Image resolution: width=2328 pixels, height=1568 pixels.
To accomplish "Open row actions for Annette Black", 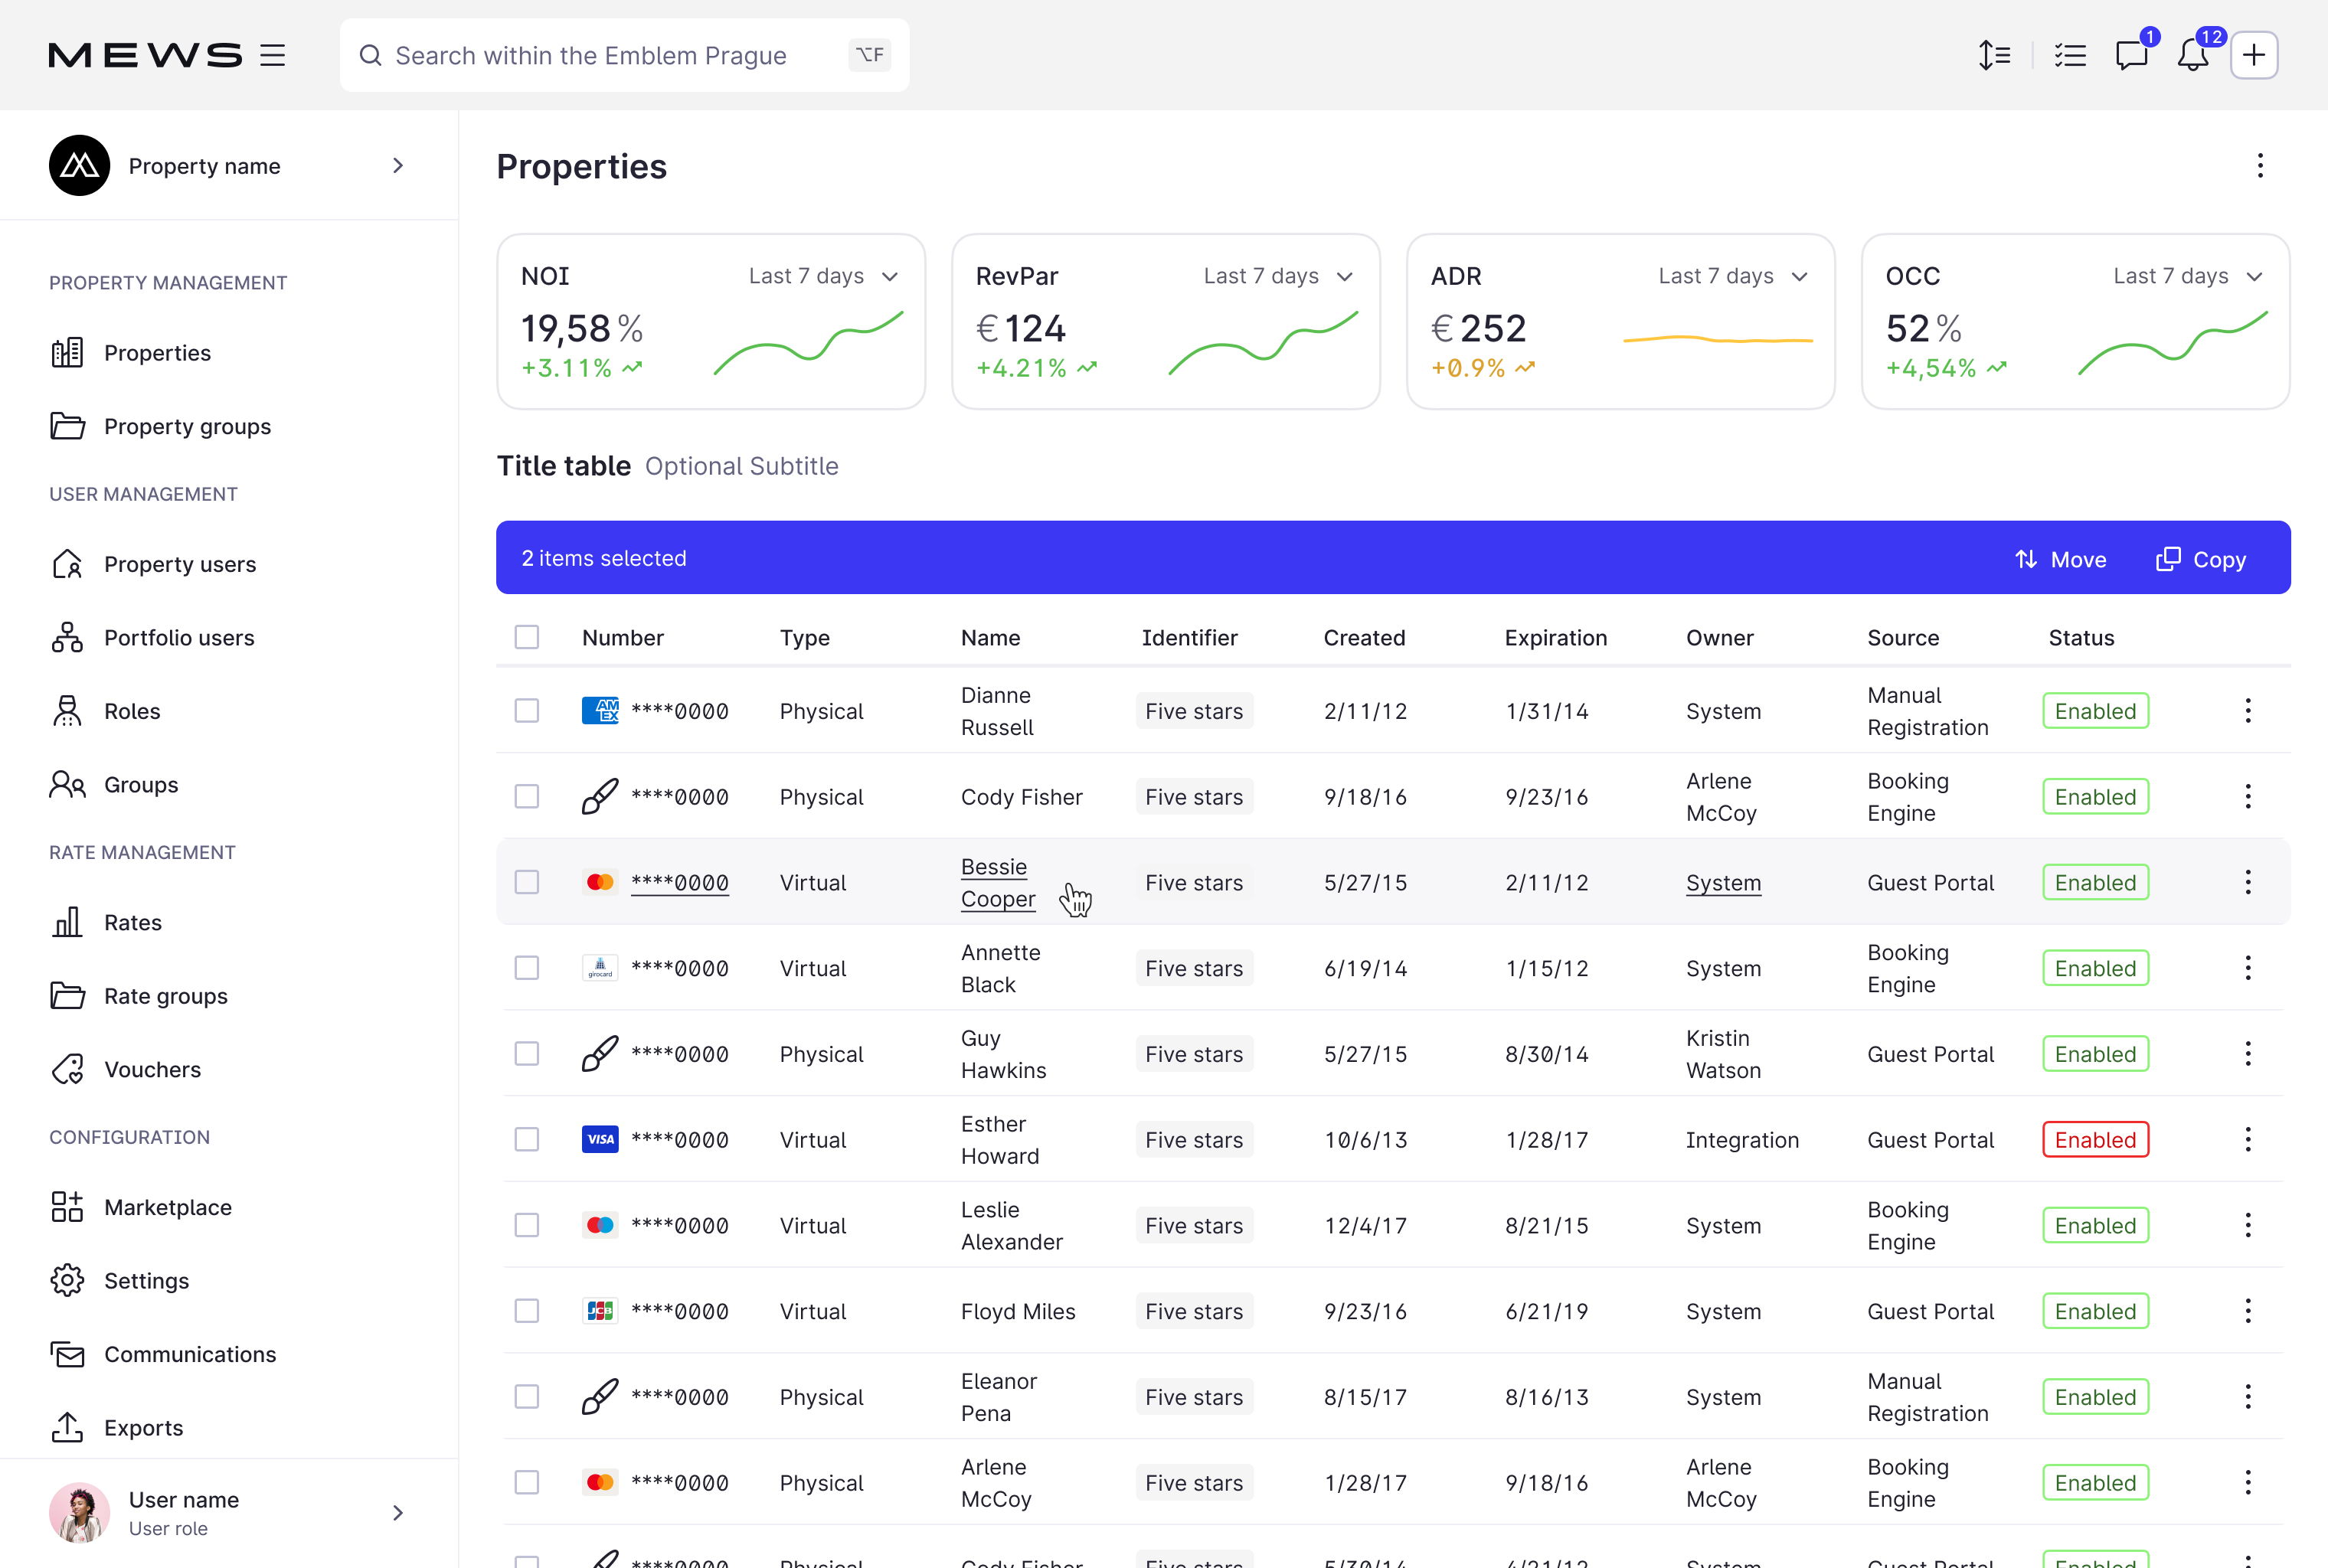I will 2248,968.
